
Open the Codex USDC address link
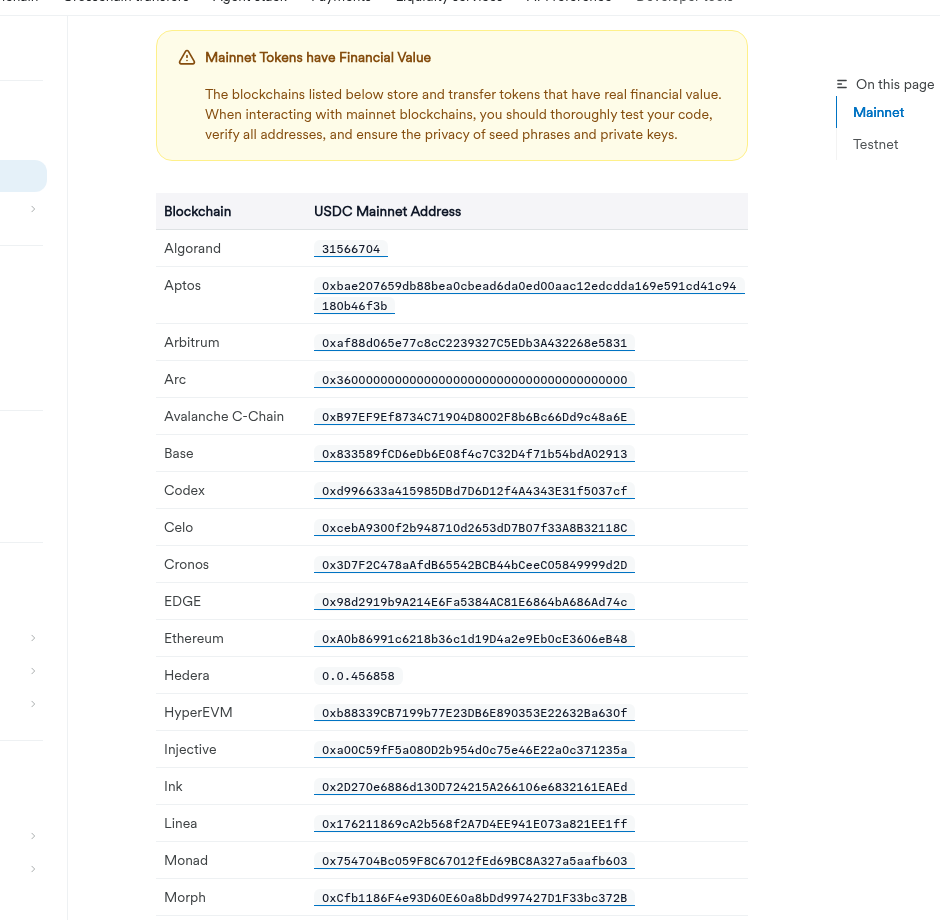click(x=474, y=491)
